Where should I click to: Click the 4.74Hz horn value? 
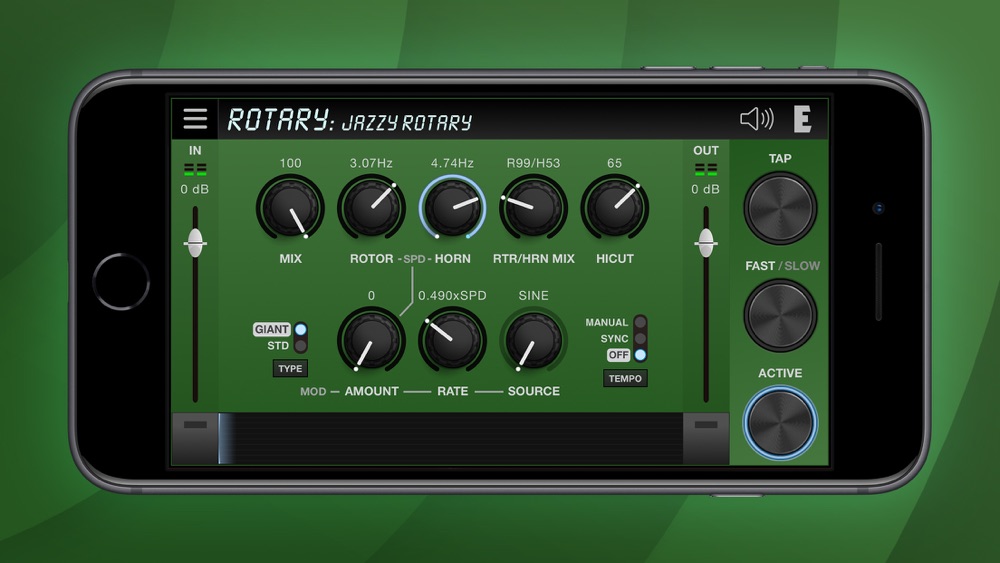[452, 163]
